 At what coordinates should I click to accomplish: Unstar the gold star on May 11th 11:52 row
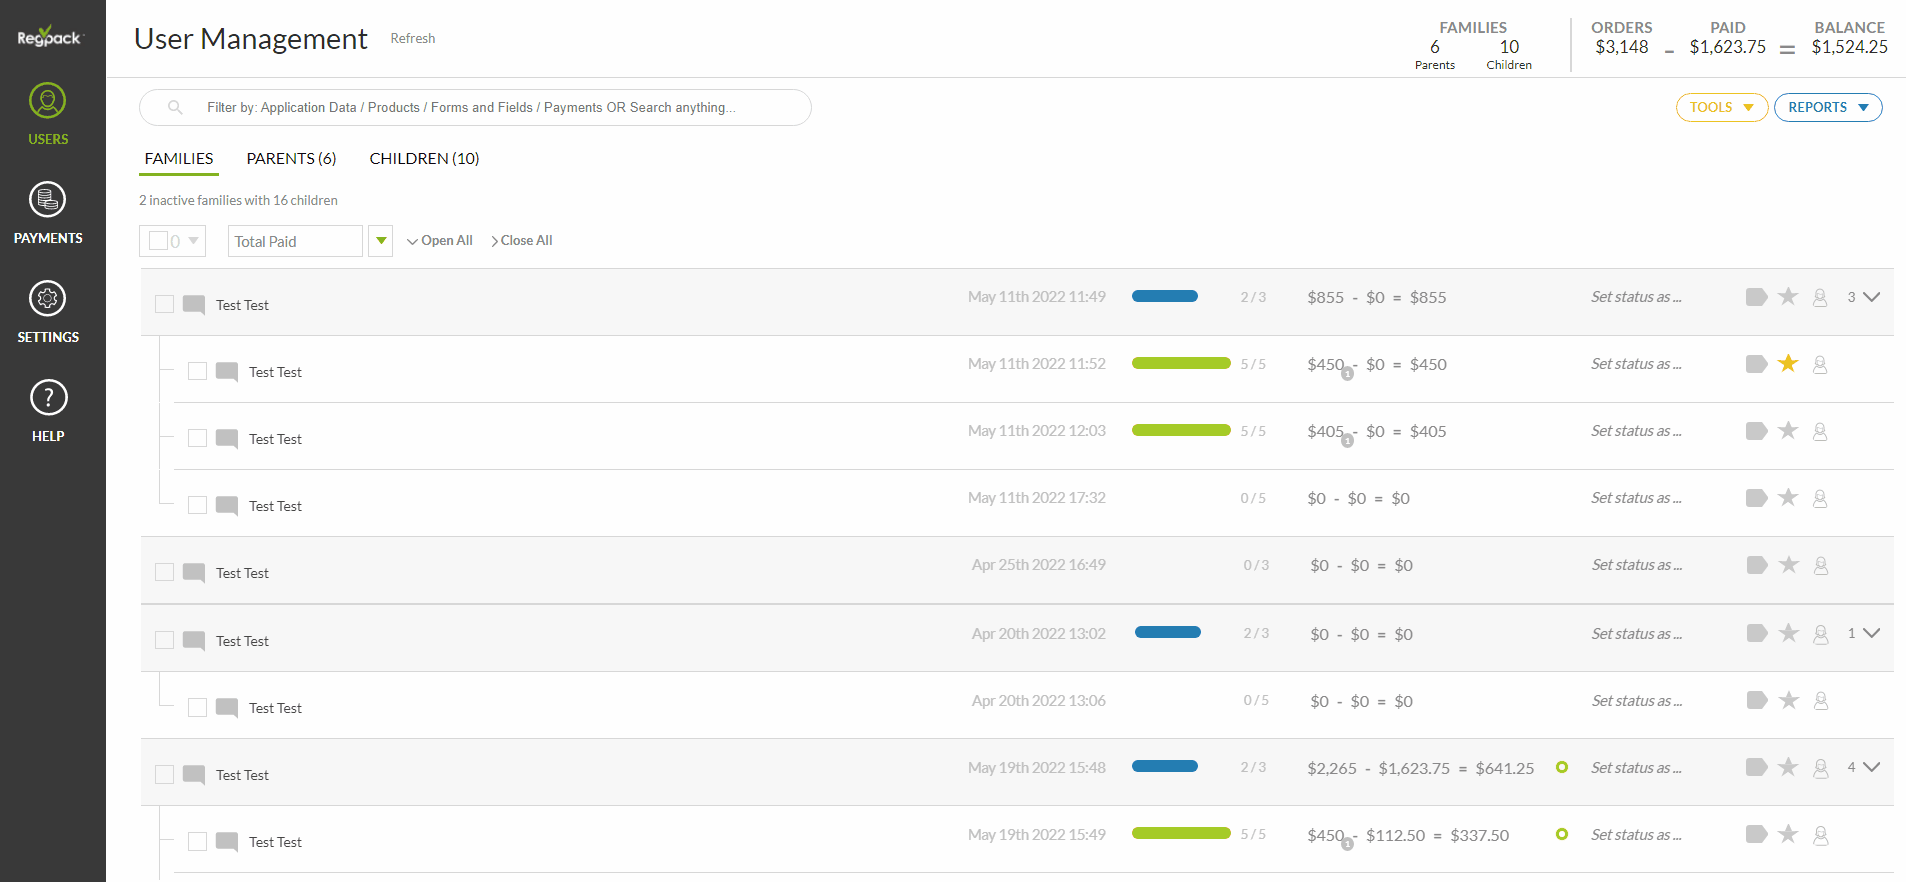[x=1788, y=363]
